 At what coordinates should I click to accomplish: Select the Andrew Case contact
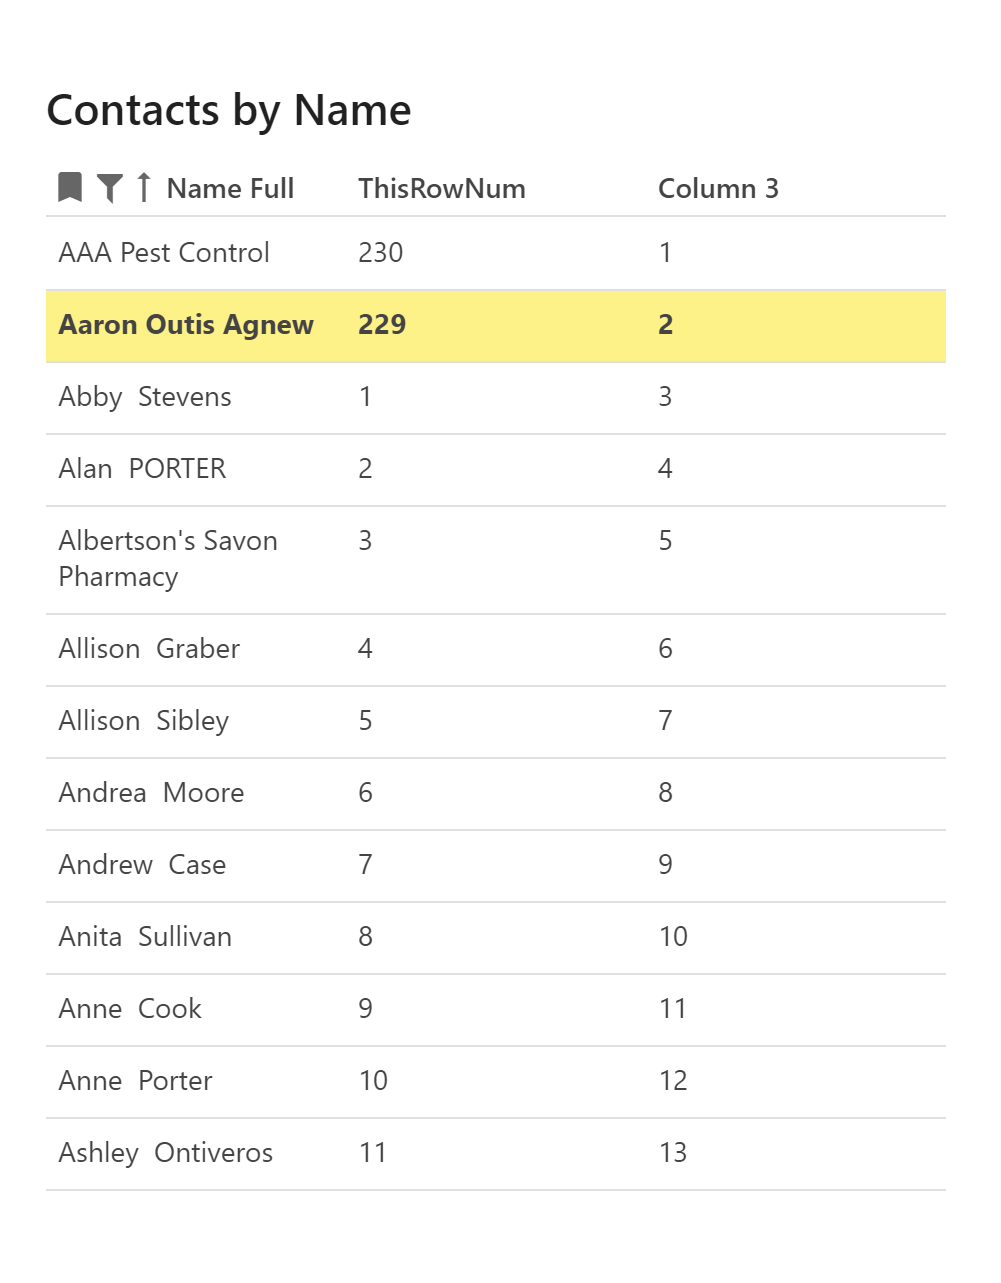coord(142,865)
